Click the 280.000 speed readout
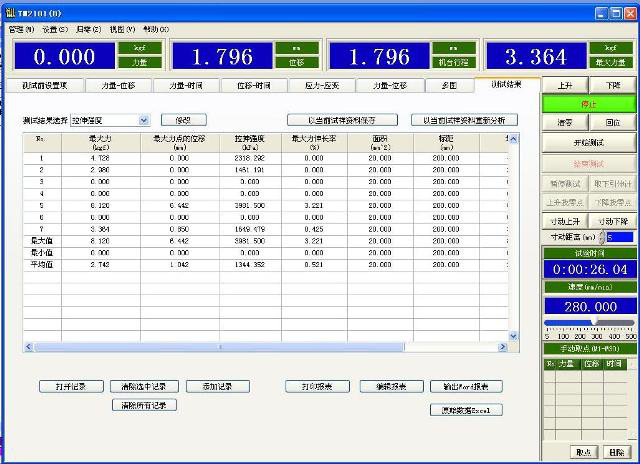Viewport: 640px width, 464px height. [x=590, y=306]
